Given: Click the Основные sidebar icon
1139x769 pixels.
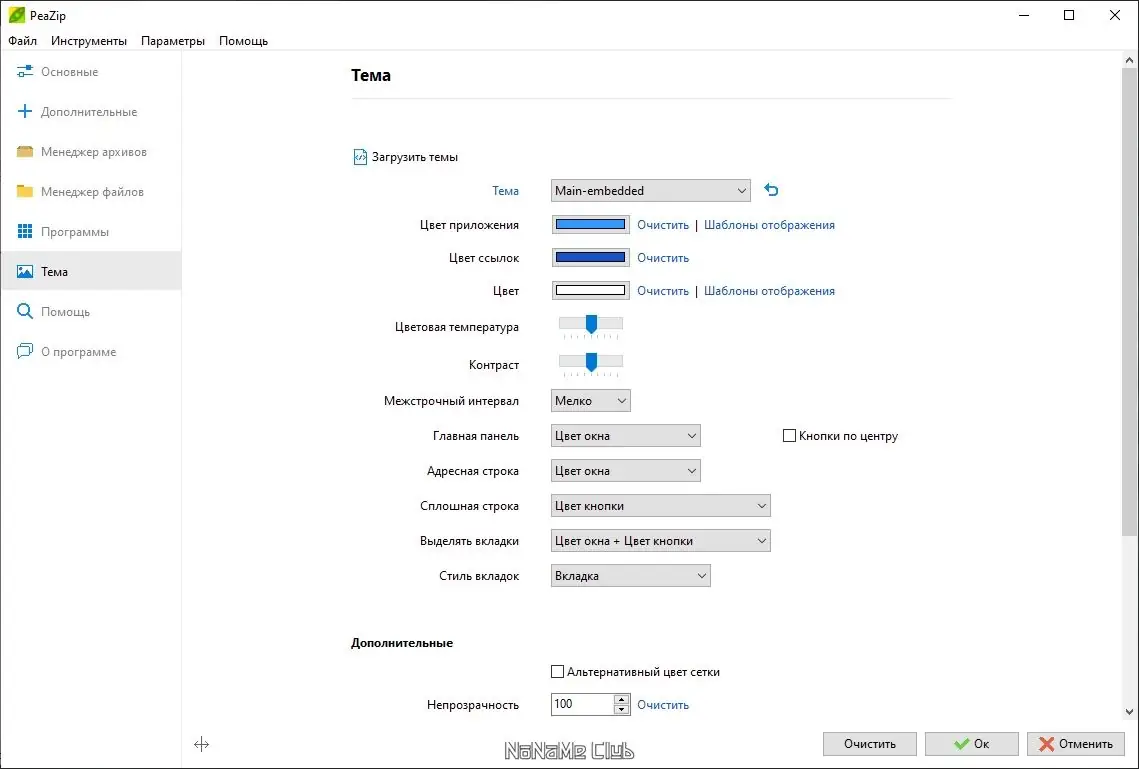Looking at the screenshot, I should pos(25,72).
